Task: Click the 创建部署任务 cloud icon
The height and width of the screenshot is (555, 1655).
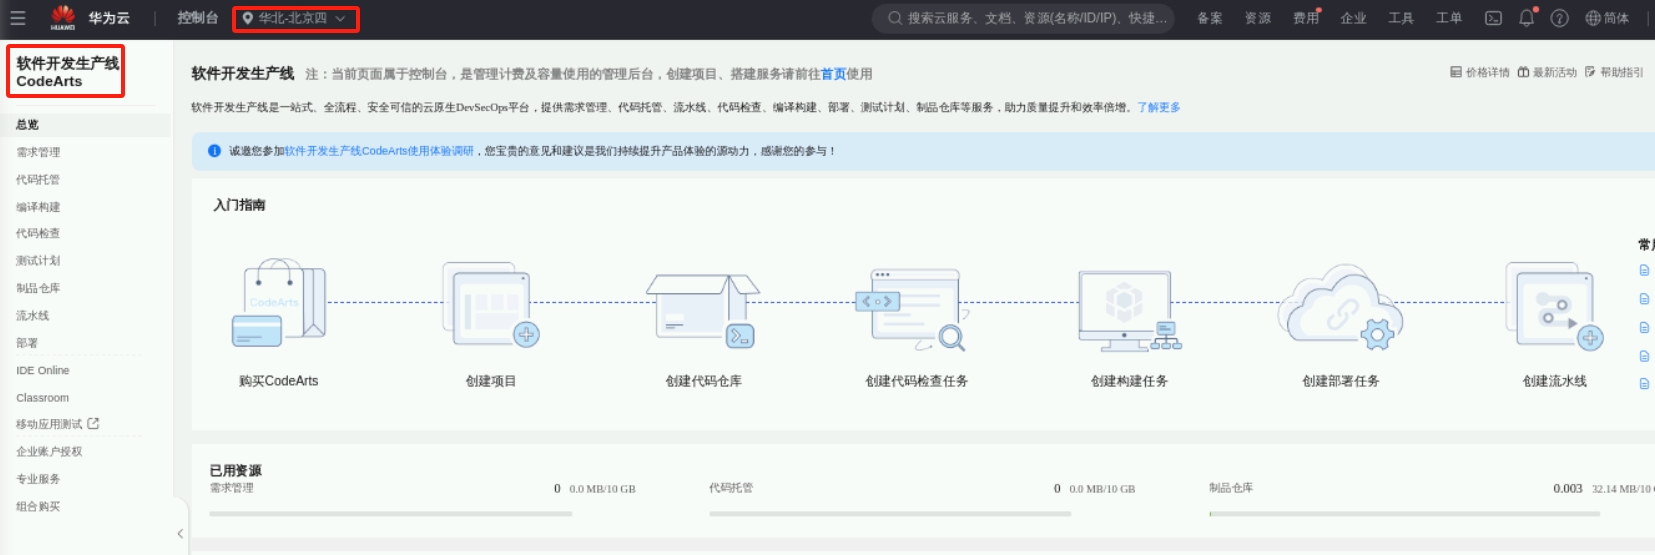Action: click(1340, 307)
